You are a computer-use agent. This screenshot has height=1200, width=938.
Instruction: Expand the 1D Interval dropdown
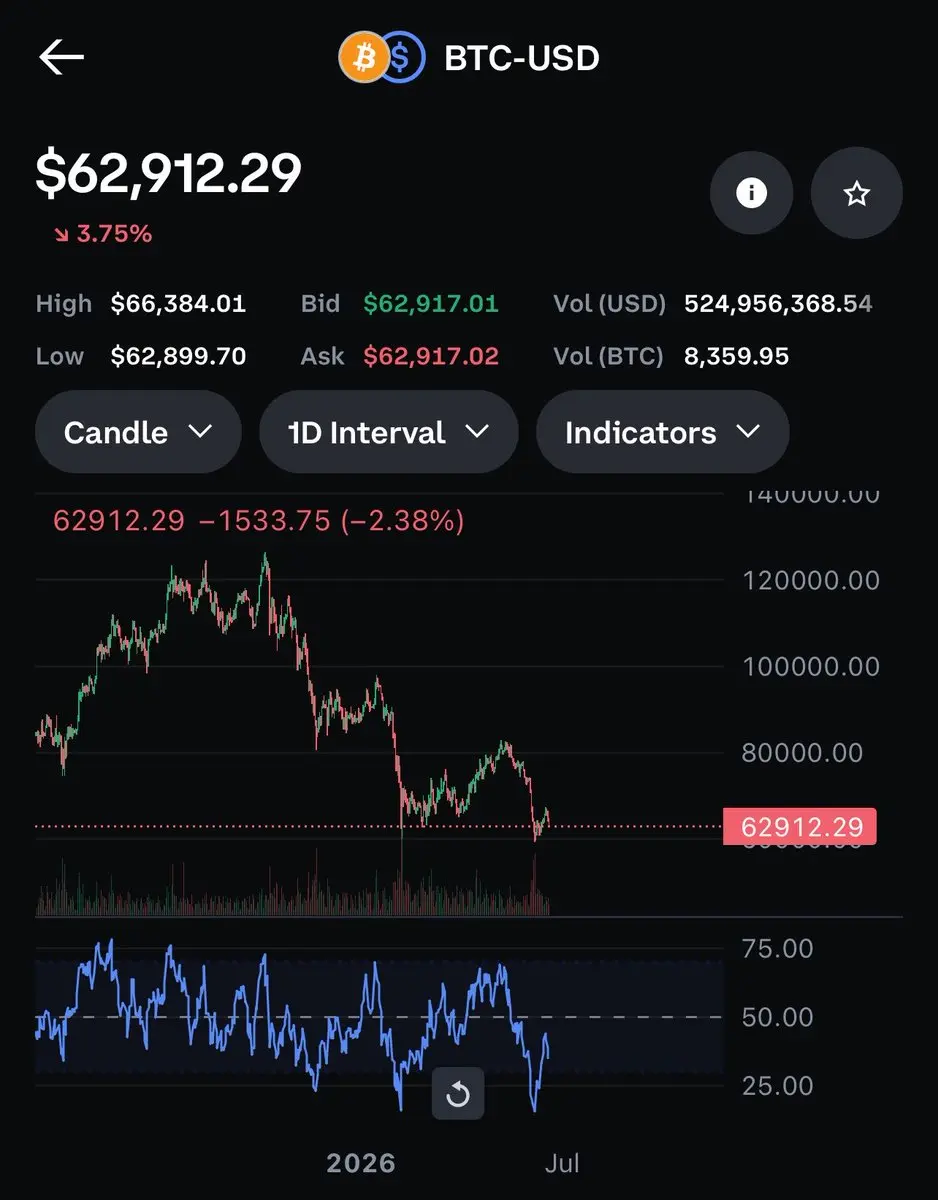pyautogui.click(x=388, y=432)
